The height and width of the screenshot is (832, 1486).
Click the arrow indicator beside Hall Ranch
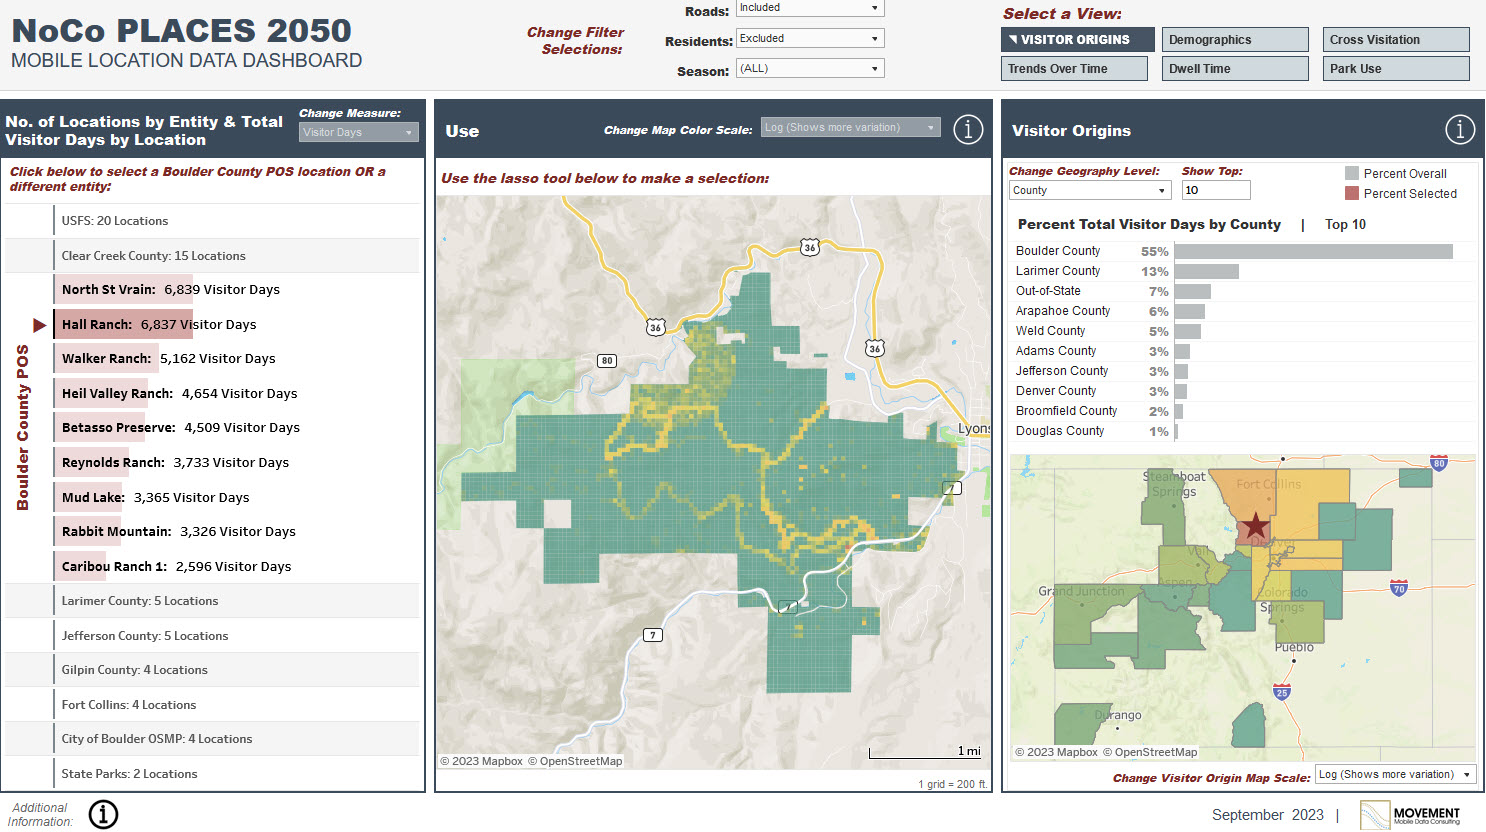click(38, 324)
